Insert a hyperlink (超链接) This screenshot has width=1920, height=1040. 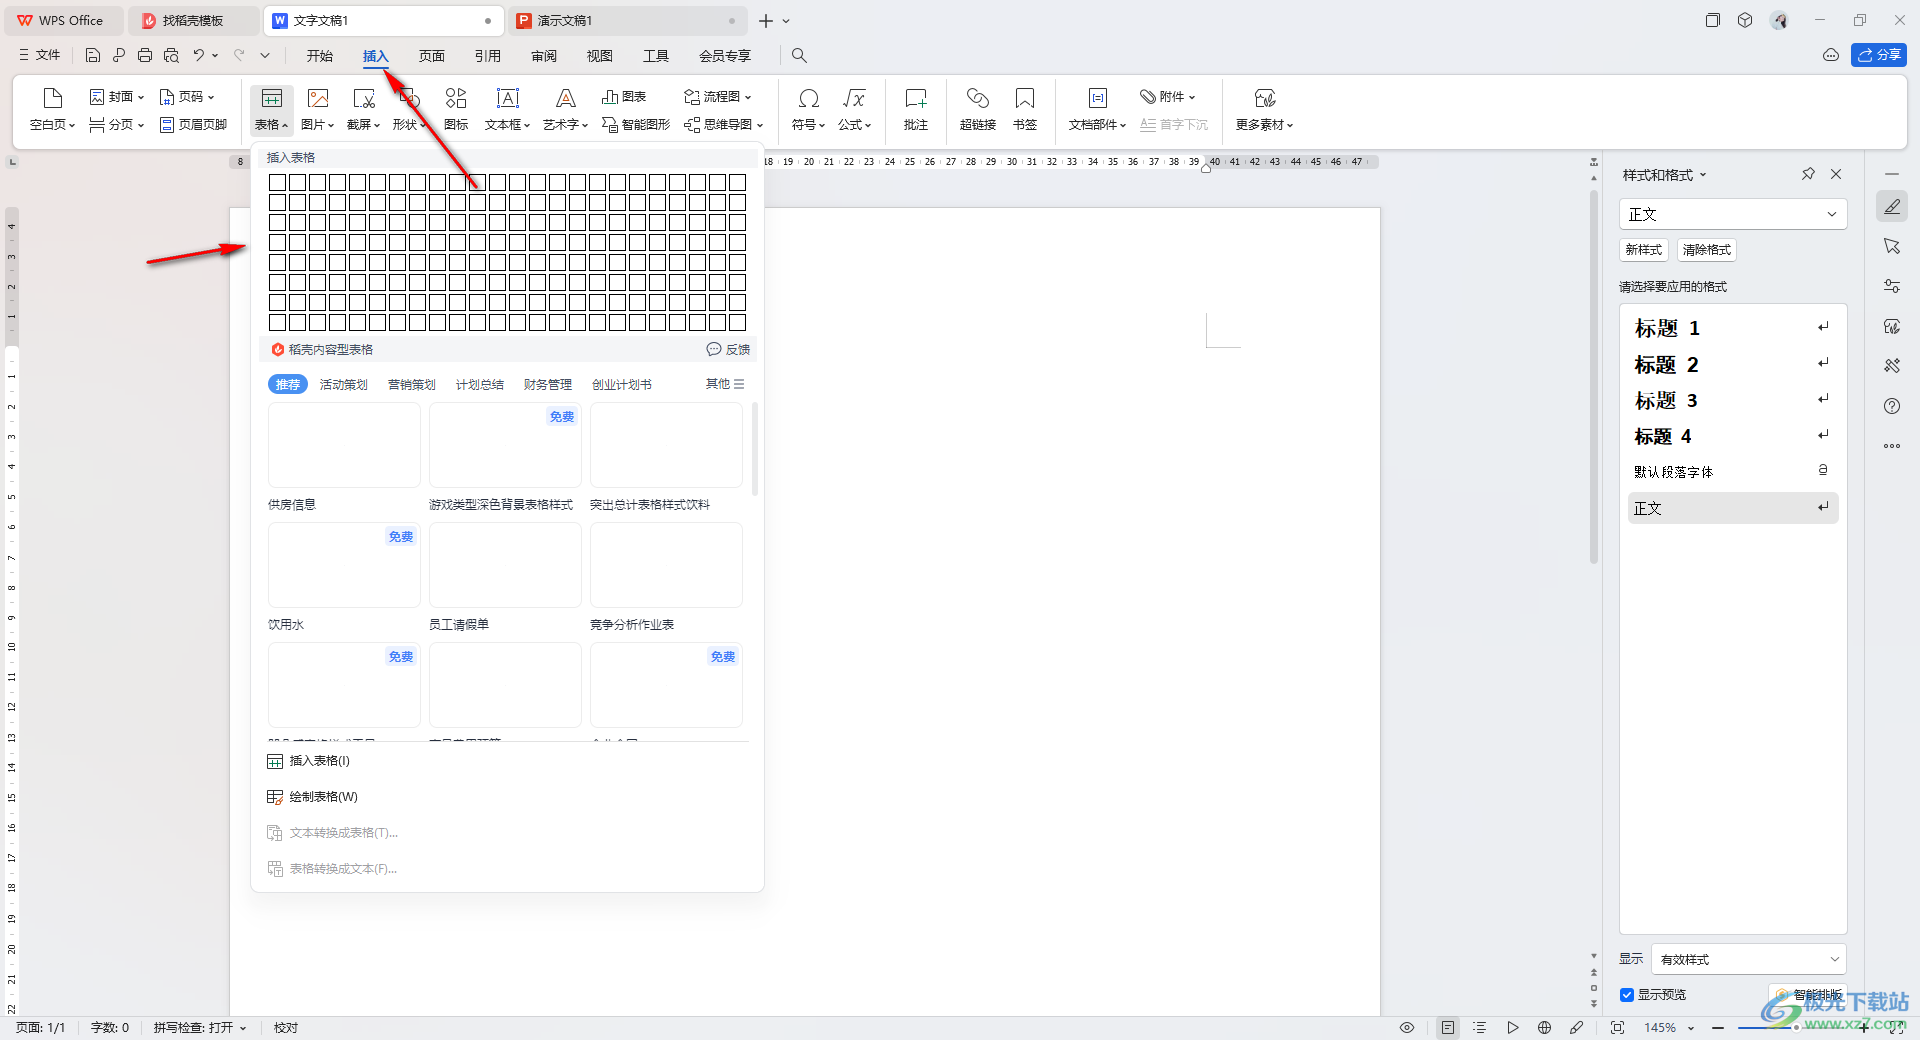[x=978, y=108]
